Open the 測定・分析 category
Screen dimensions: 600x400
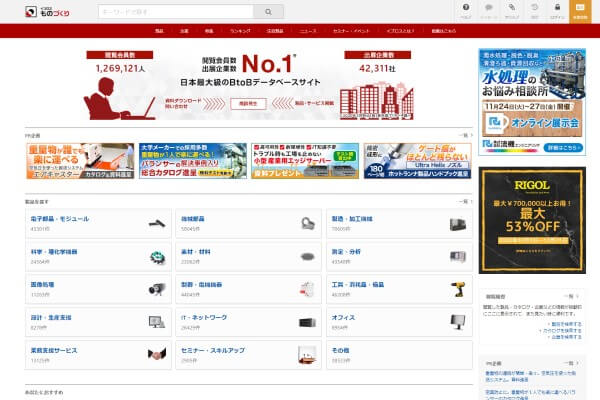click(x=346, y=251)
